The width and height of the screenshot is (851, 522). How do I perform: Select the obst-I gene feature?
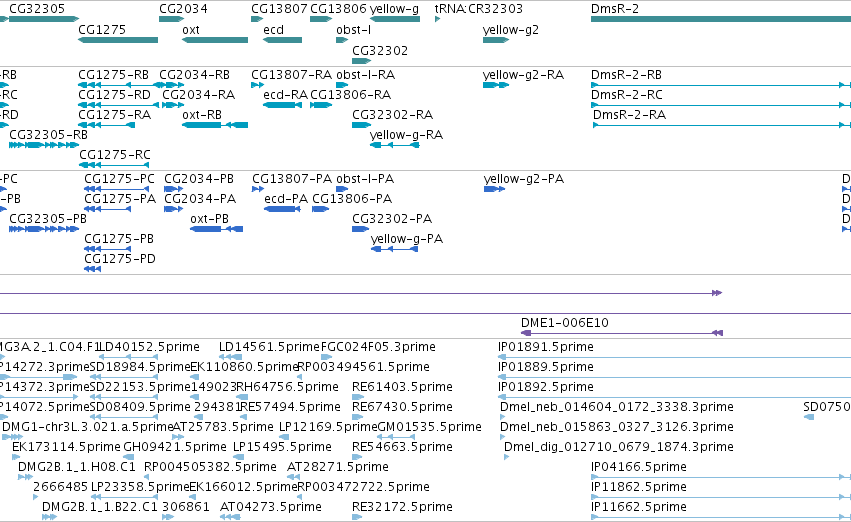[x=342, y=40]
